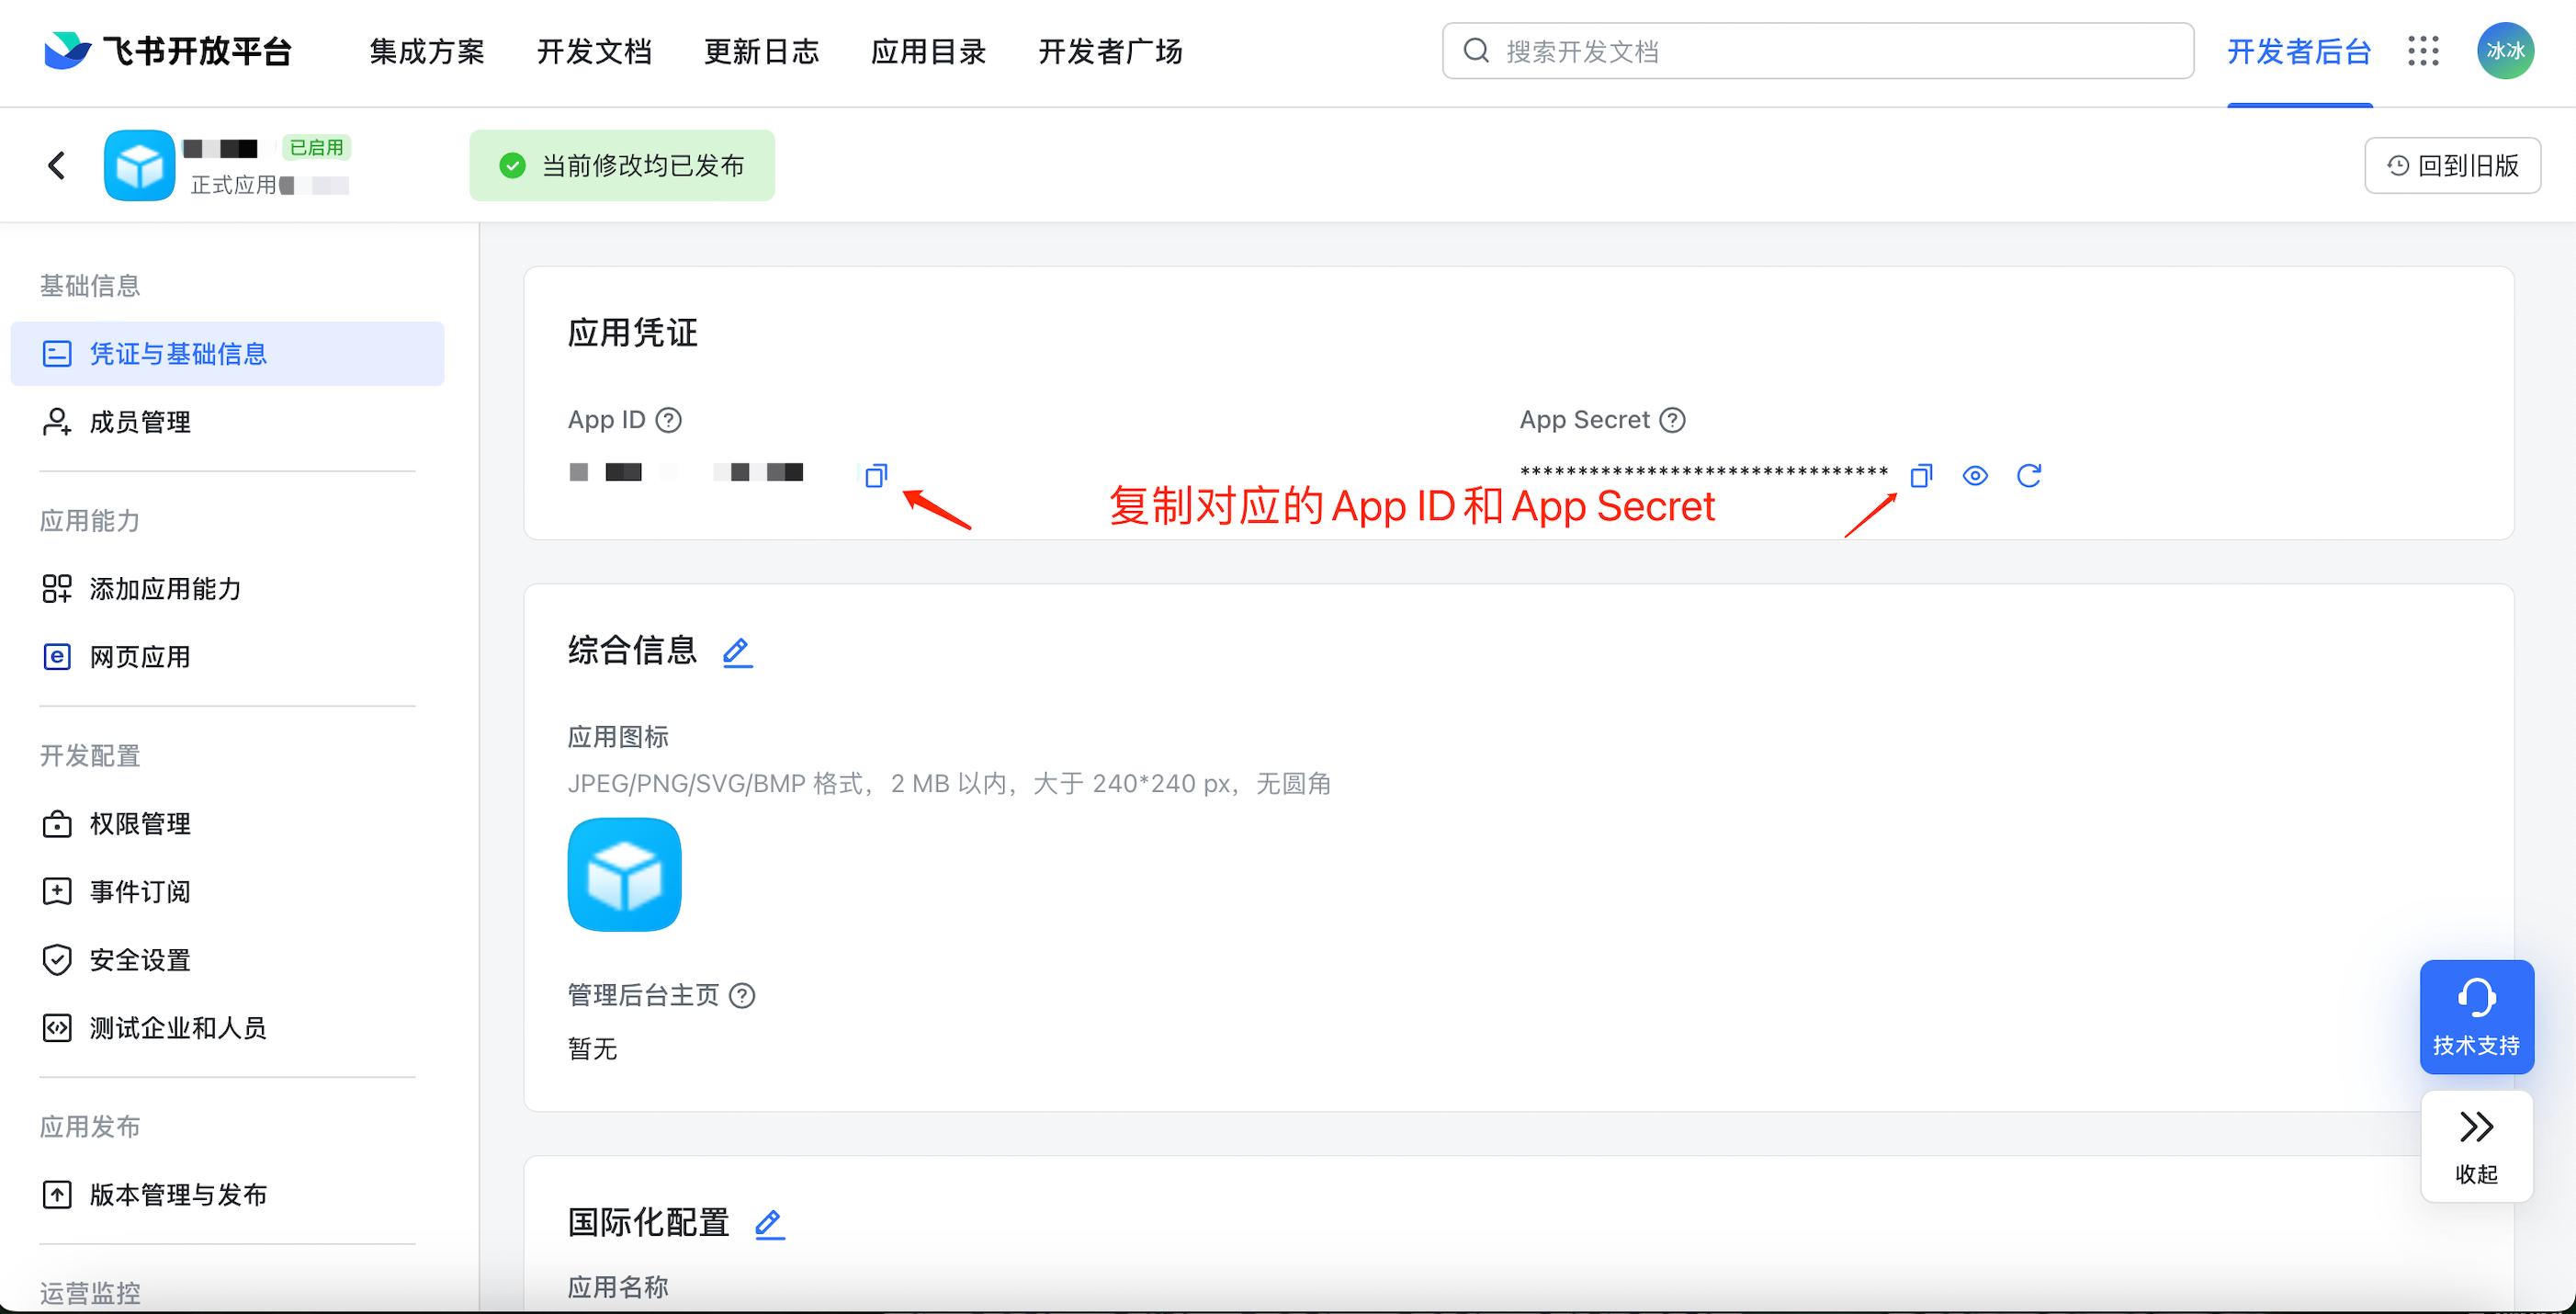Click the 已启用 status badge

click(316, 148)
